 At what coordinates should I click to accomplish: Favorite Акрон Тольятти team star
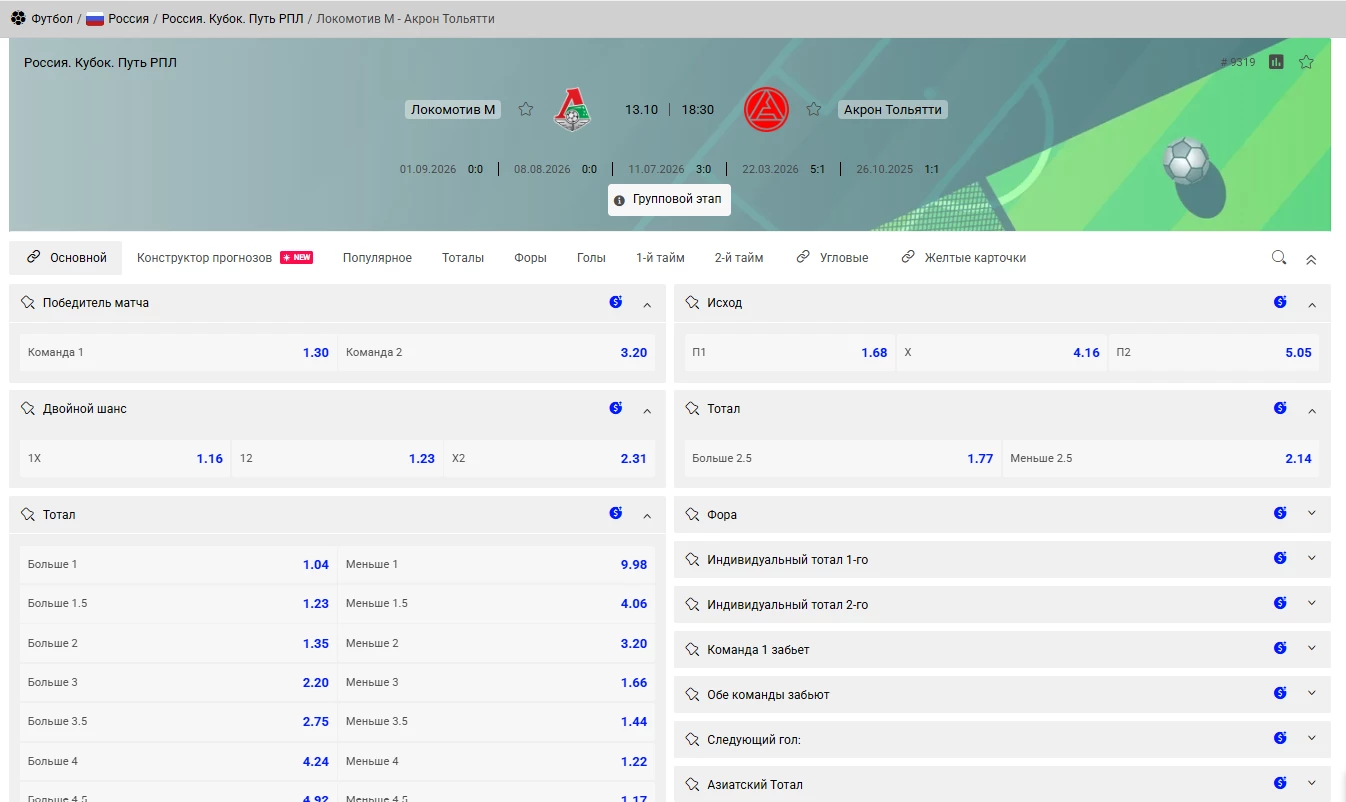tap(814, 109)
